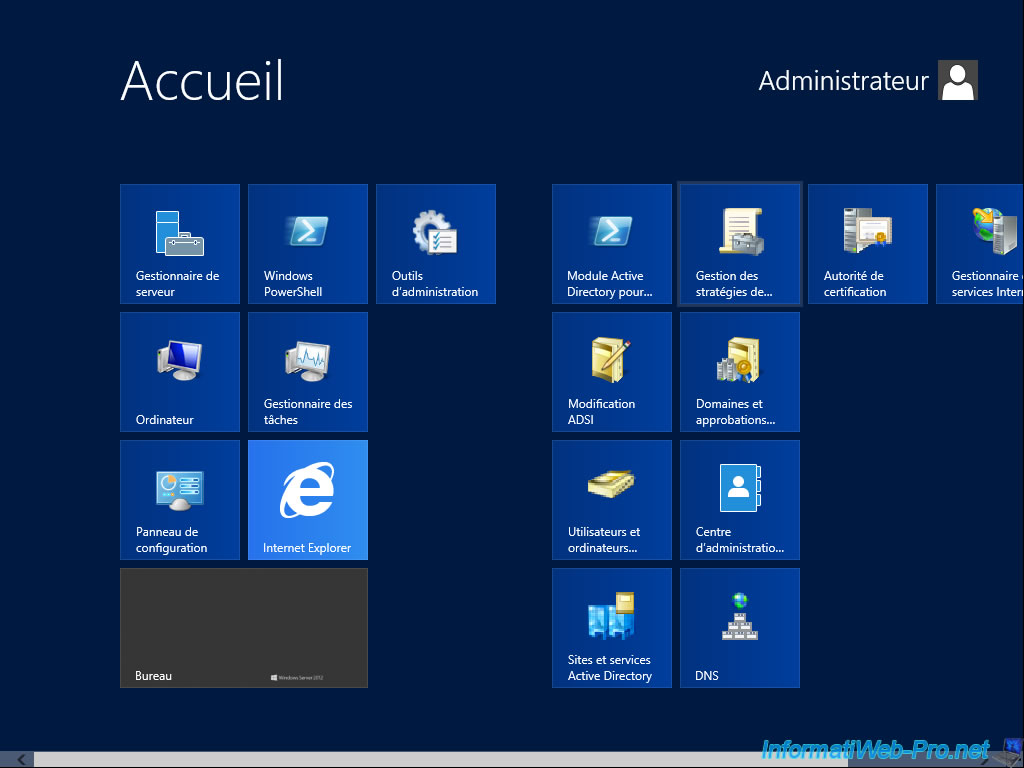Open Domaines et approbations tile
Viewport: 1024px width, 768px height.
point(739,372)
